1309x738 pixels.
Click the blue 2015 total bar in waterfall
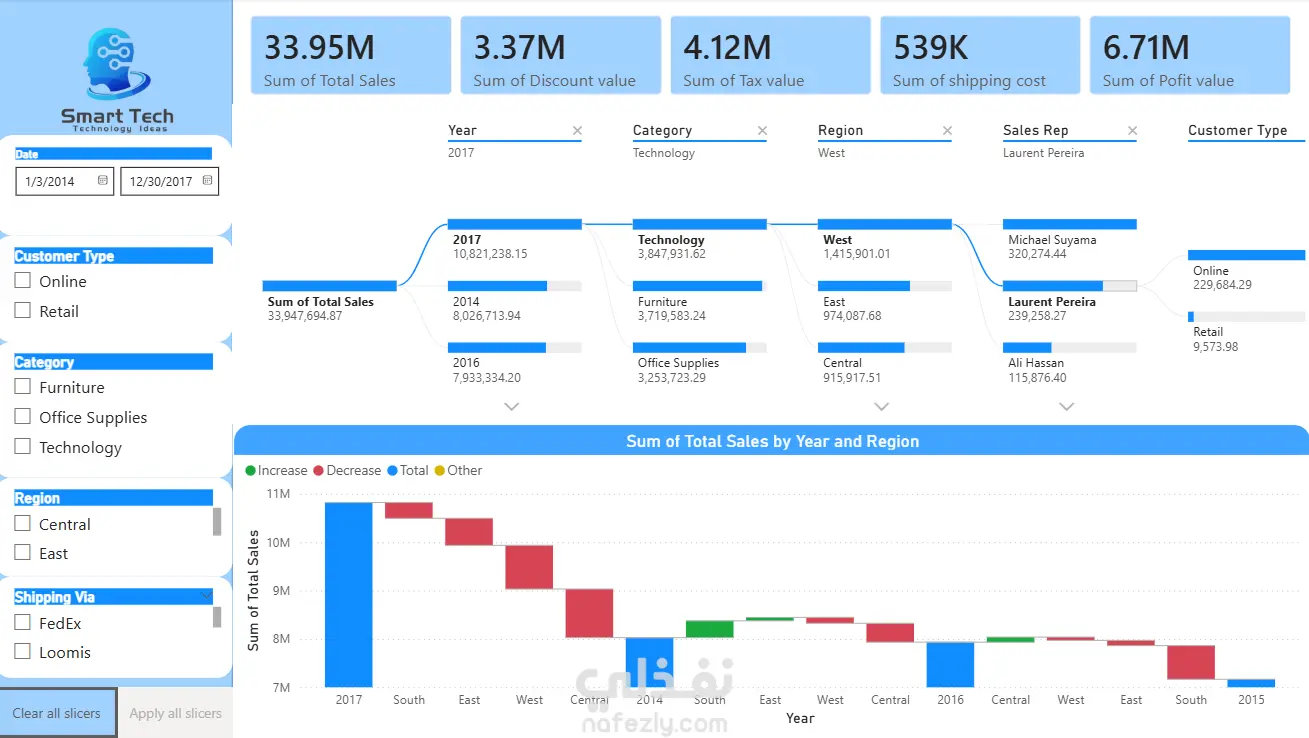(1251, 683)
